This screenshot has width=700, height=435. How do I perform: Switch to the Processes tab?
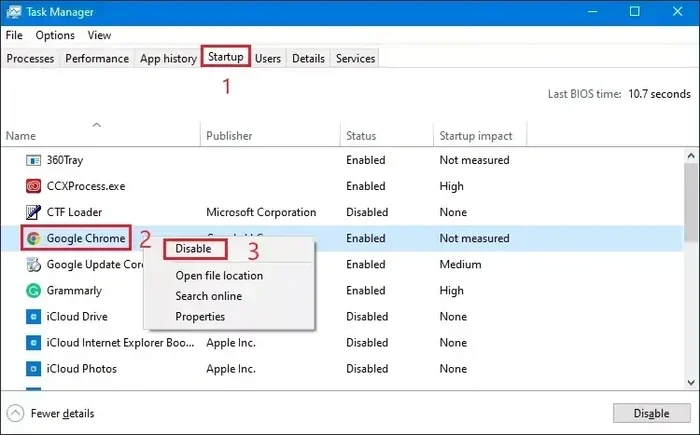point(30,59)
